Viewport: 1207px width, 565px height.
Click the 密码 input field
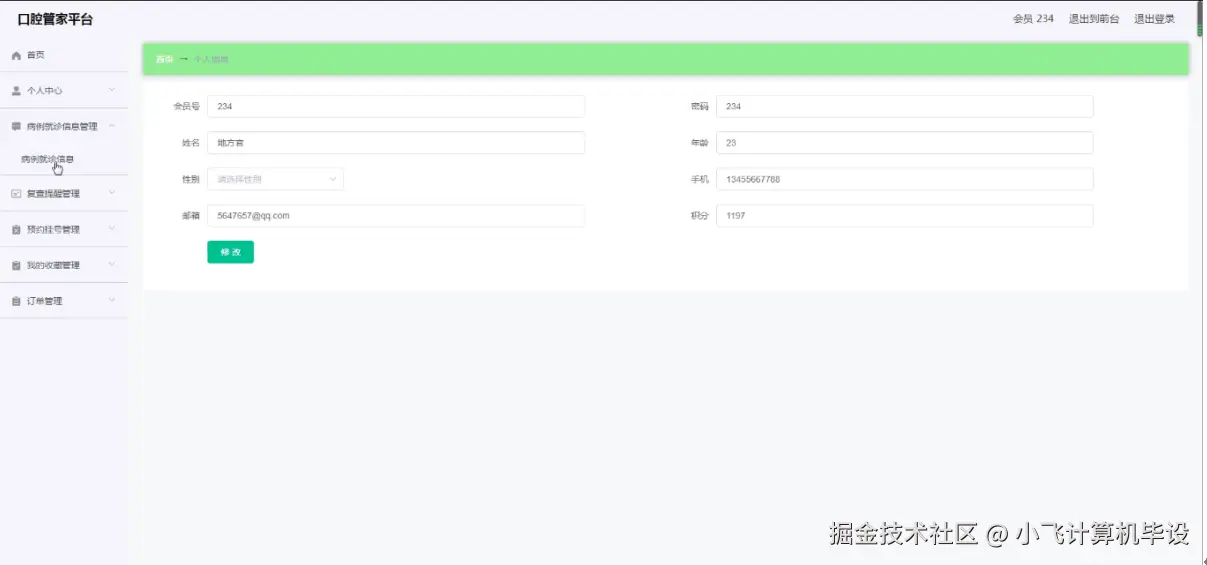pos(904,106)
